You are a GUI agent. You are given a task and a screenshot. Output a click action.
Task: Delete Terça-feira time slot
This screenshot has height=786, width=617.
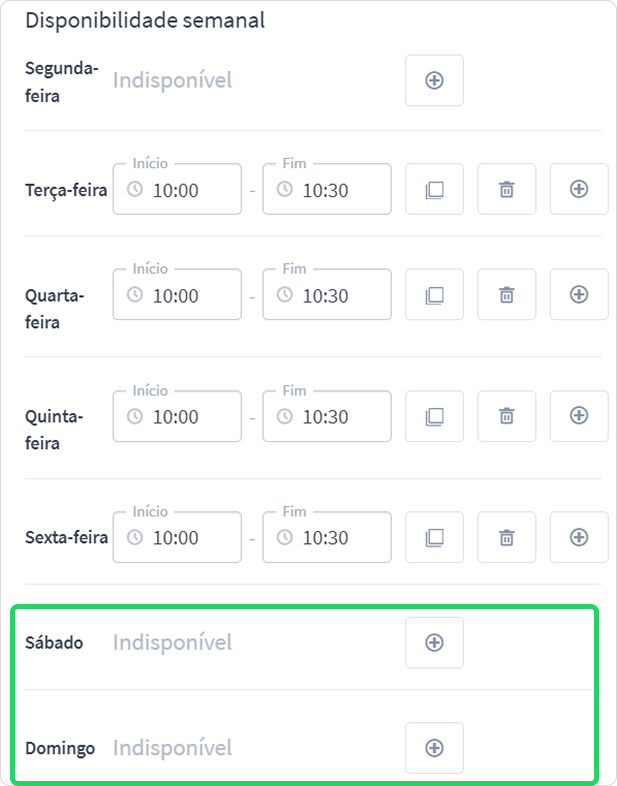(506, 189)
